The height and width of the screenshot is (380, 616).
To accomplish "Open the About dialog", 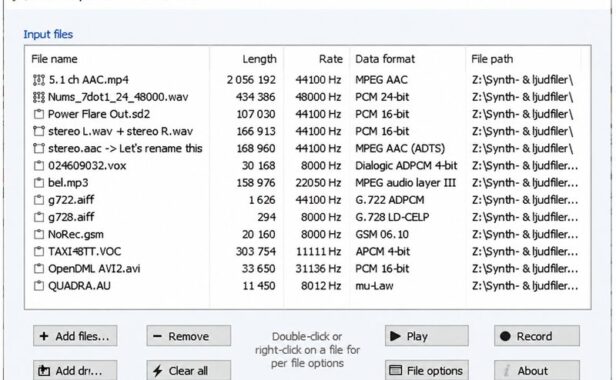I will (x=537, y=370).
